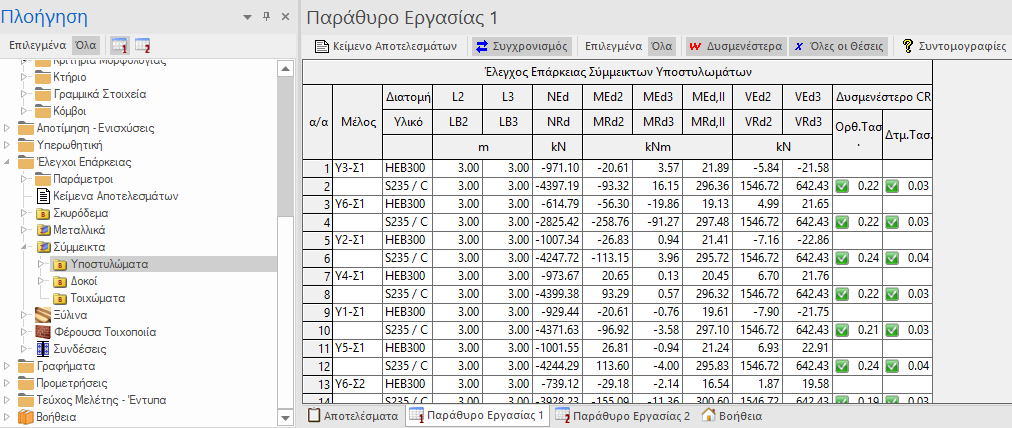This screenshot has width=1012, height=428.
Task: Pin the Πλοήγηση panel
Action: (266, 17)
